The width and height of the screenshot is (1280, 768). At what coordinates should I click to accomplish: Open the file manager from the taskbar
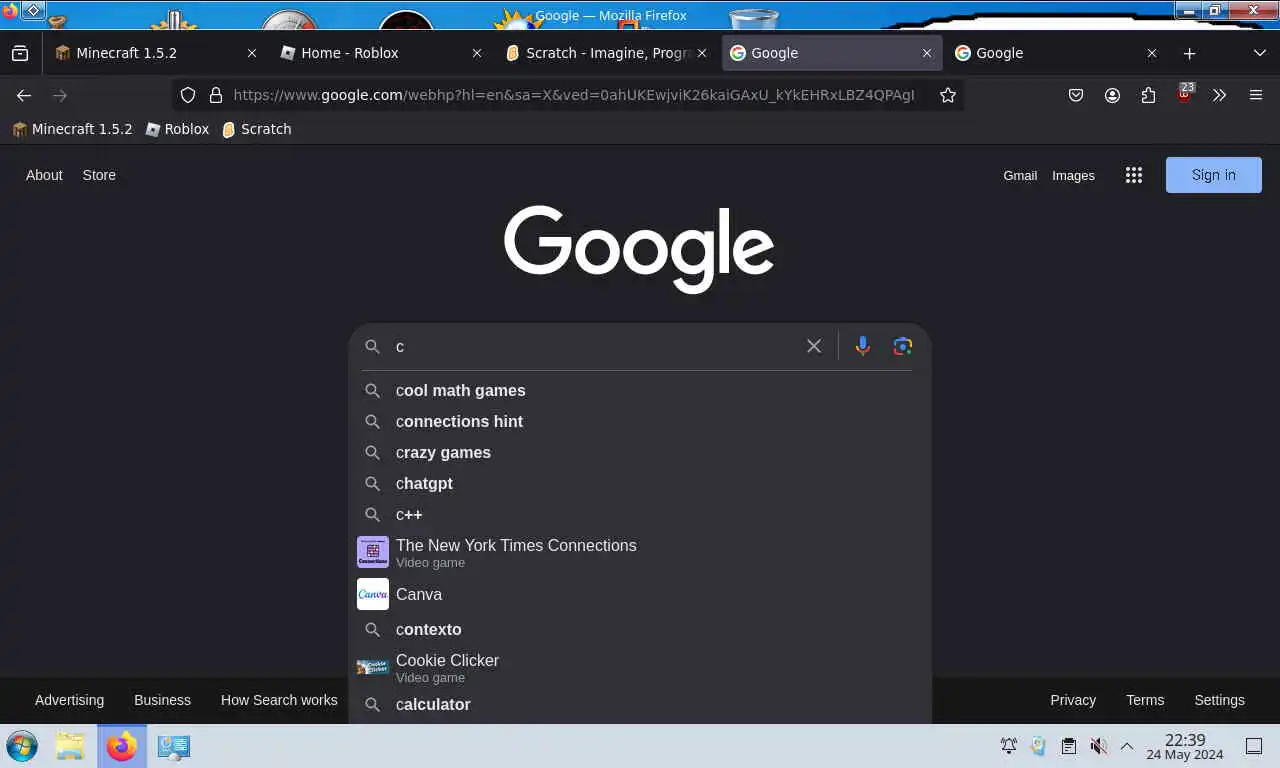coord(70,746)
